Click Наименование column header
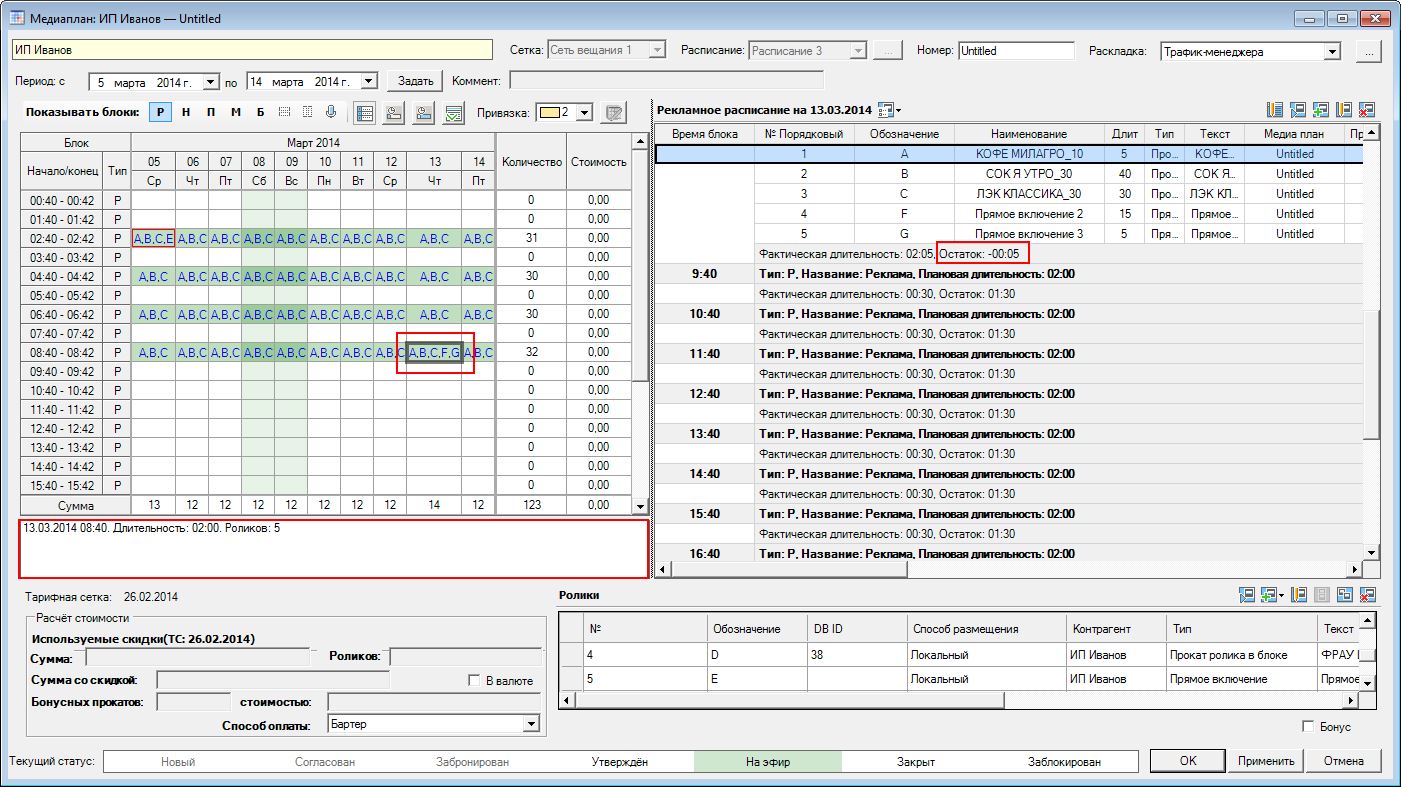 pos(1028,134)
